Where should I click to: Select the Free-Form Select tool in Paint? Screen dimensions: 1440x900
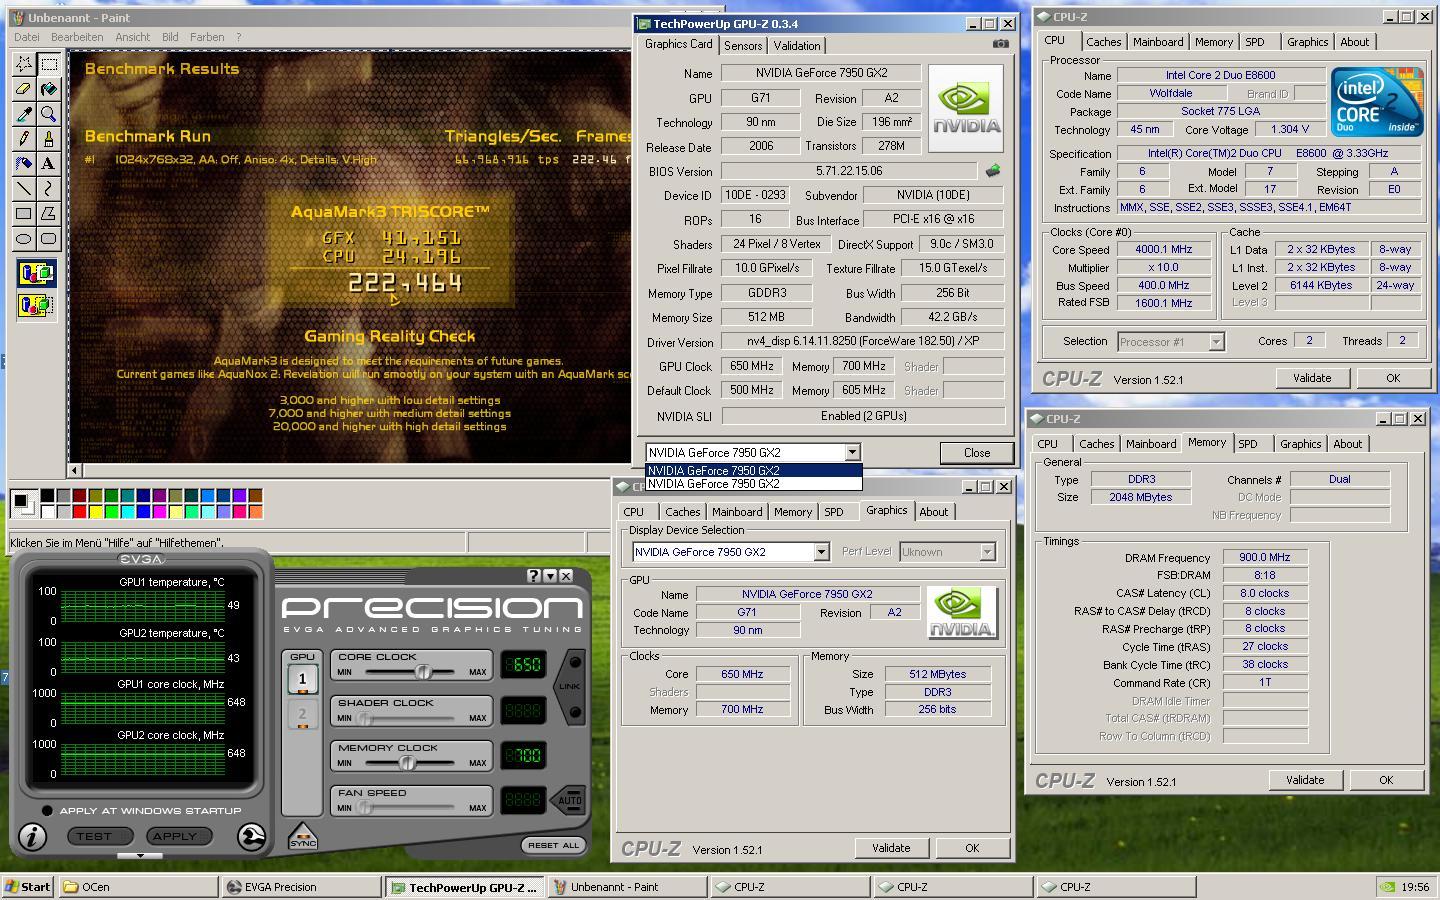coord(23,64)
